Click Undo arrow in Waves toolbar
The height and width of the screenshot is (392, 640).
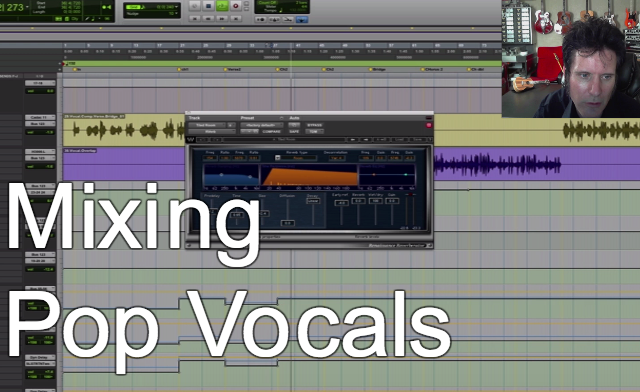click(203, 140)
